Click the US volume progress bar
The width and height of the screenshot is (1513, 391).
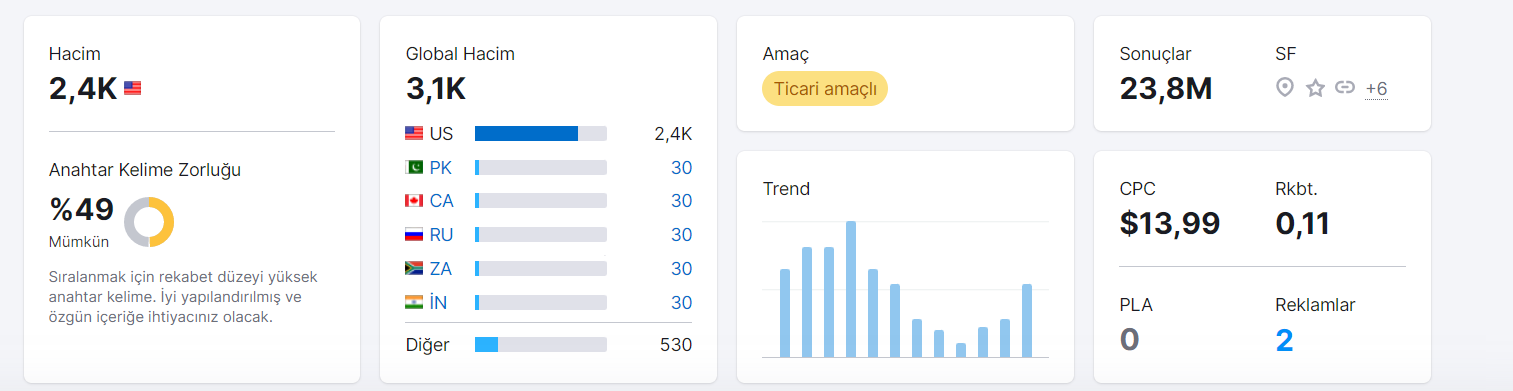[x=541, y=134]
